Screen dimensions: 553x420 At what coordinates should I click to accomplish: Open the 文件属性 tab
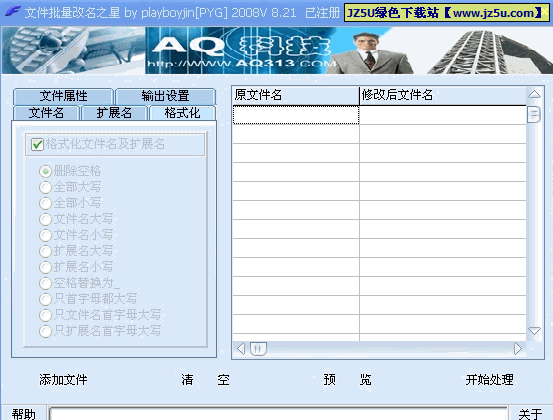pyautogui.click(x=63, y=96)
